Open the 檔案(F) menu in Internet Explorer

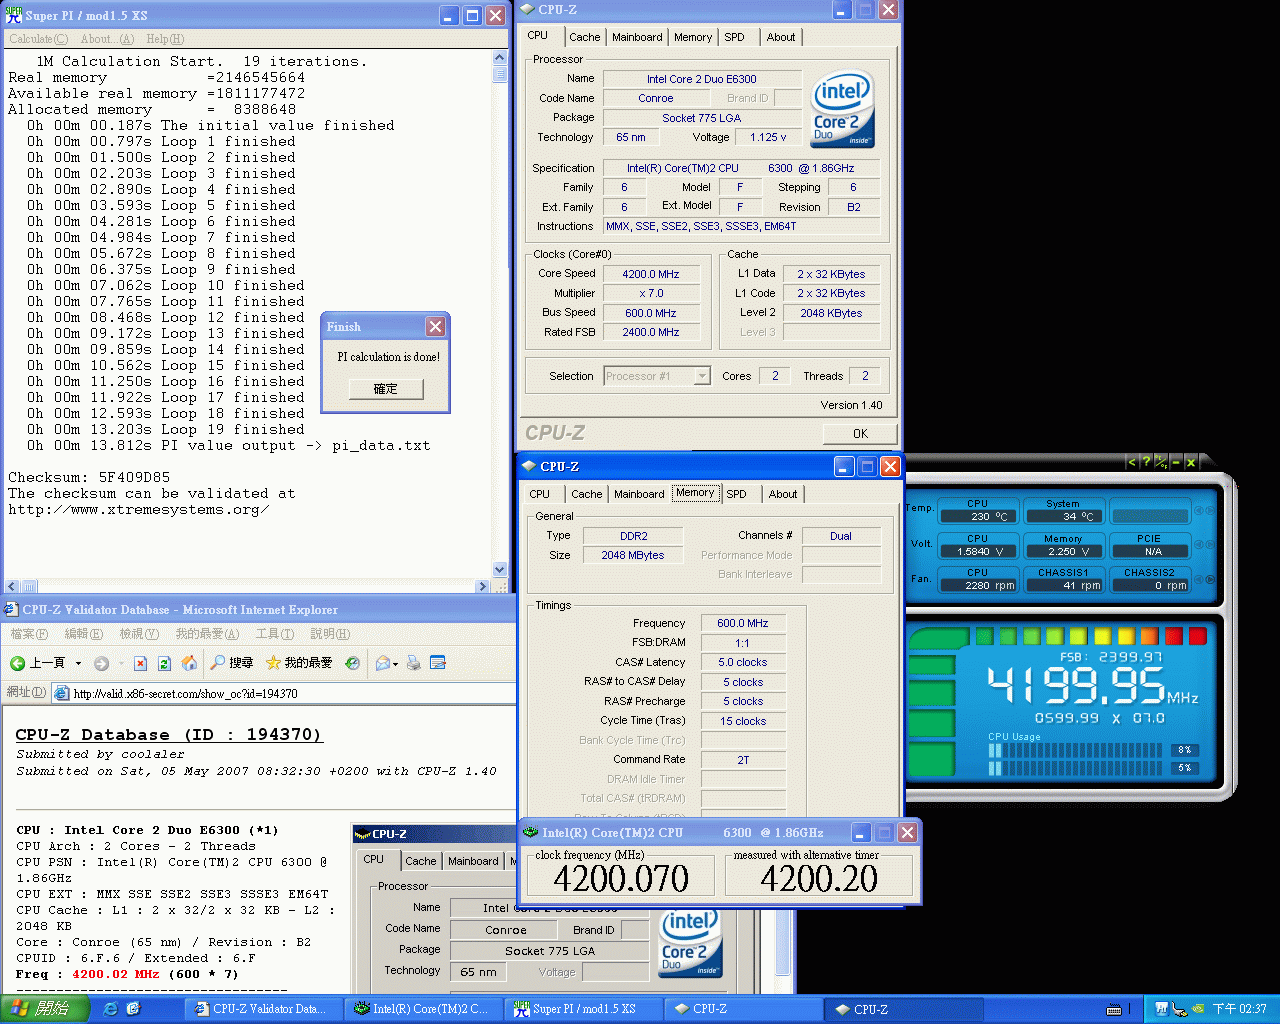(x=29, y=634)
